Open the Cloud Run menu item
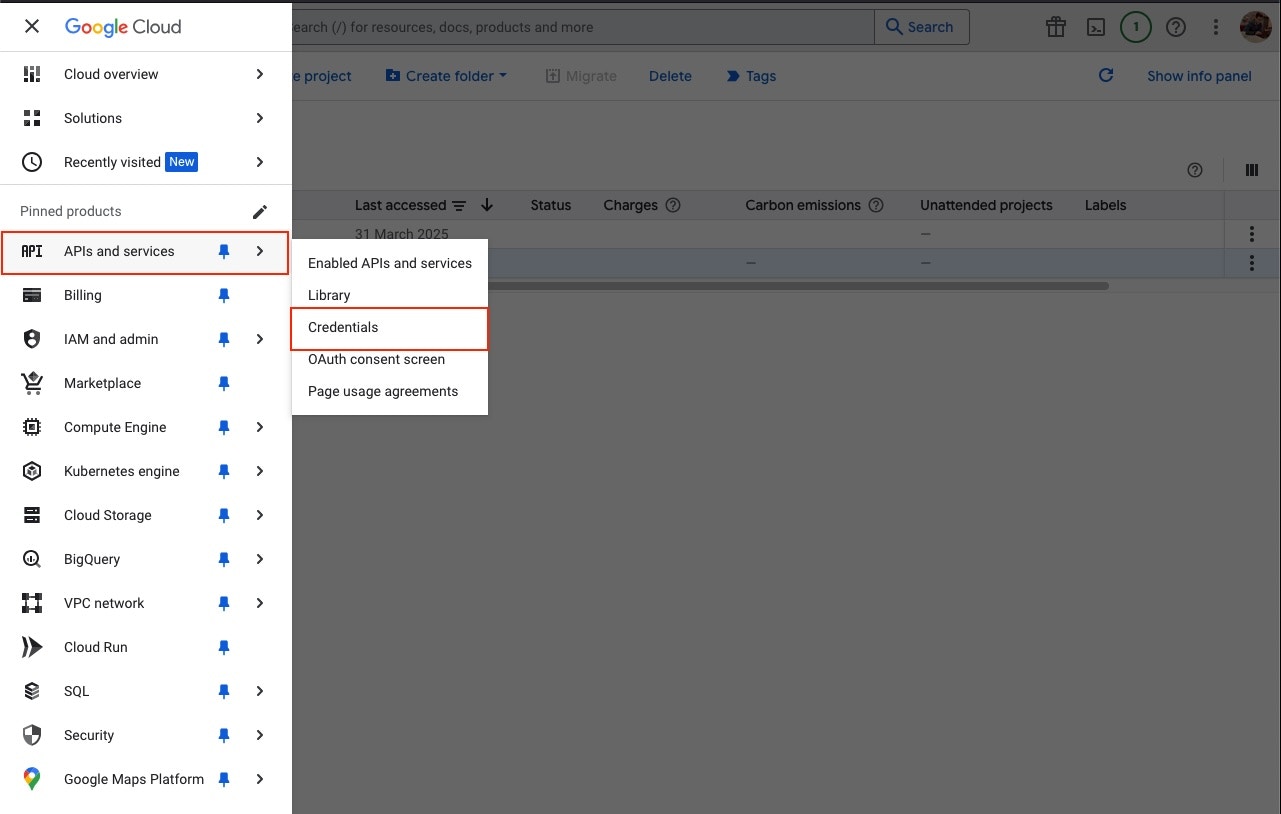 (x=146, y=647)
